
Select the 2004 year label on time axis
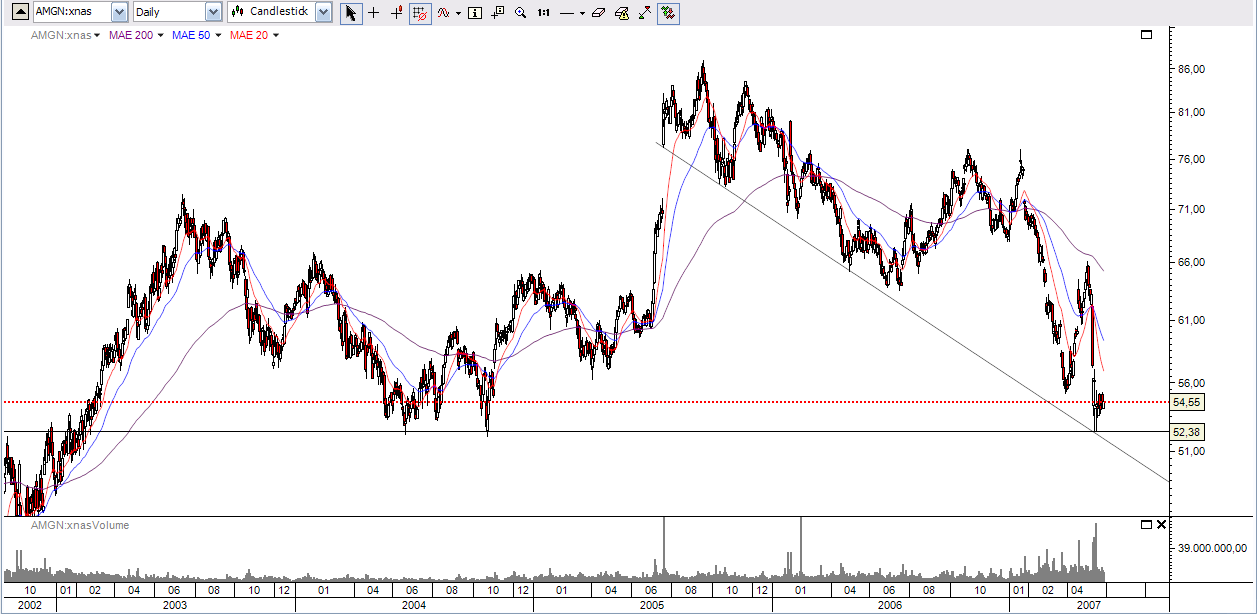coord(413,605)
